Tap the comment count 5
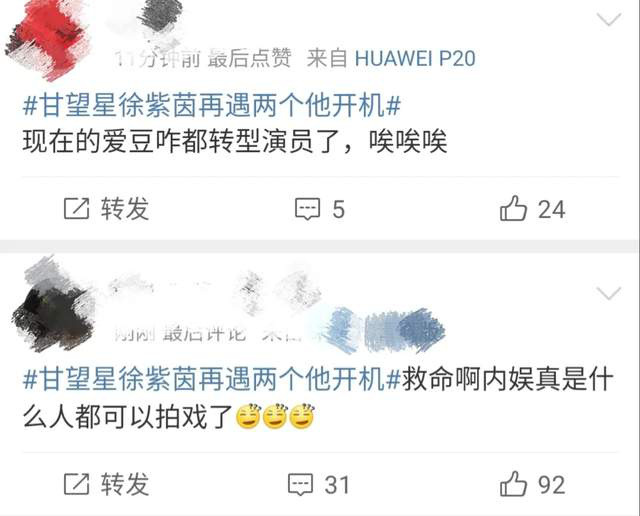This screenshot has width=640, height=516. point(338,209)
